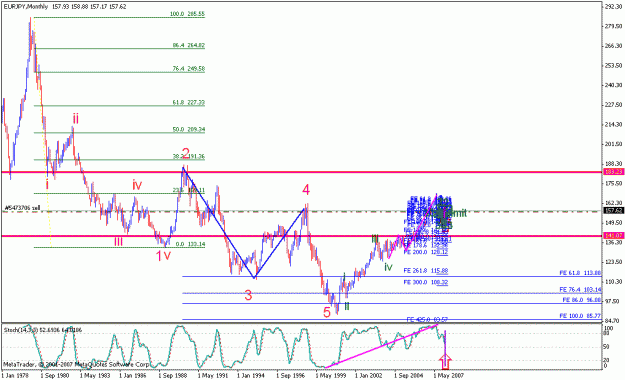This screenshot has height=380, width=625.
Task: Click the stochastic scale value 50
Action: click(607, 347)
